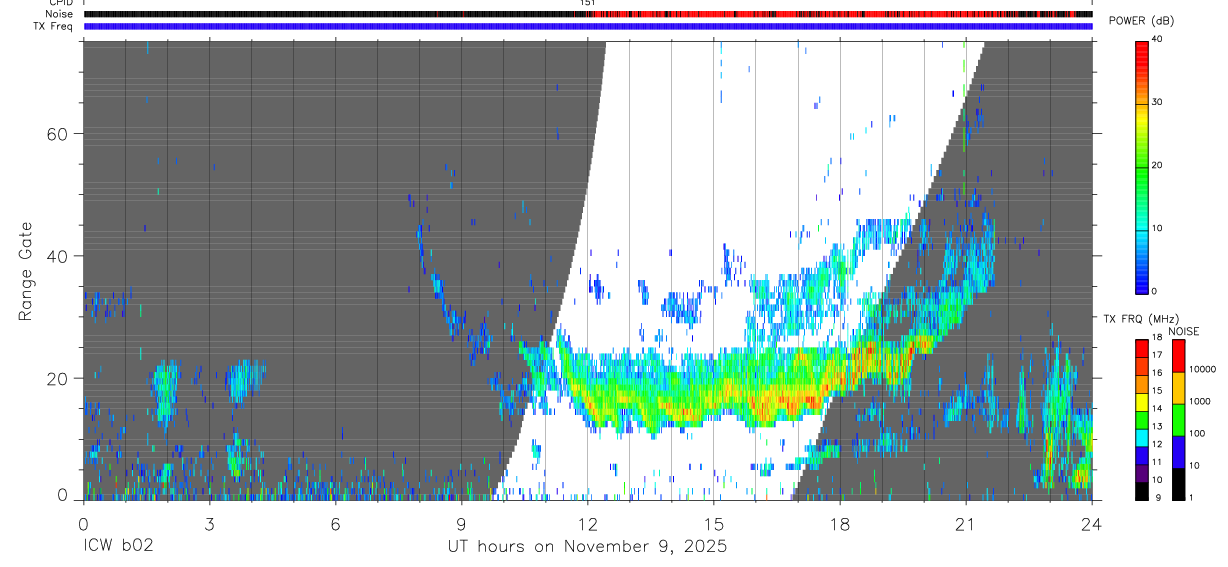Click the '16' tick on the TX FRQ scale
This screenshot has width=1228, height=567.
1158,373
